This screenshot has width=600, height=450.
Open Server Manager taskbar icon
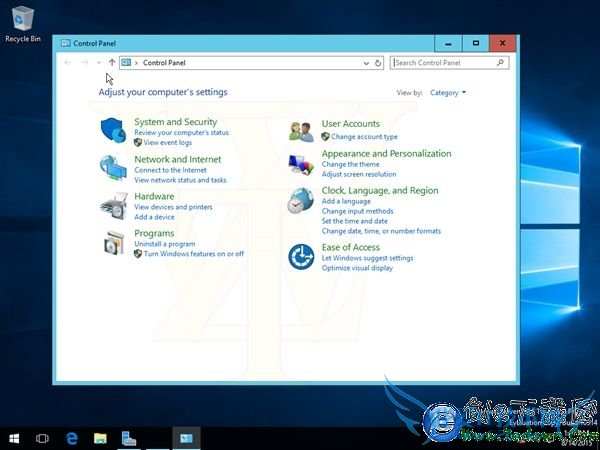tap(129, 438)
